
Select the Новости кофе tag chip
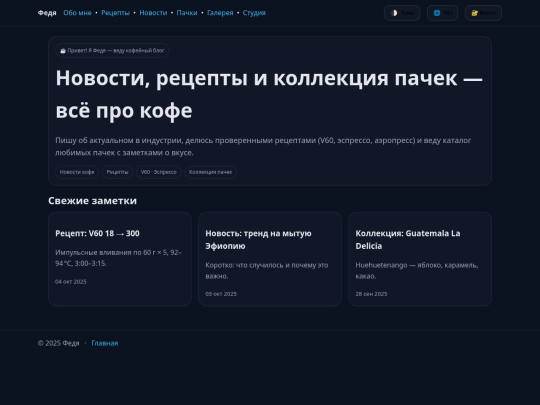click(x=77, y=172)
